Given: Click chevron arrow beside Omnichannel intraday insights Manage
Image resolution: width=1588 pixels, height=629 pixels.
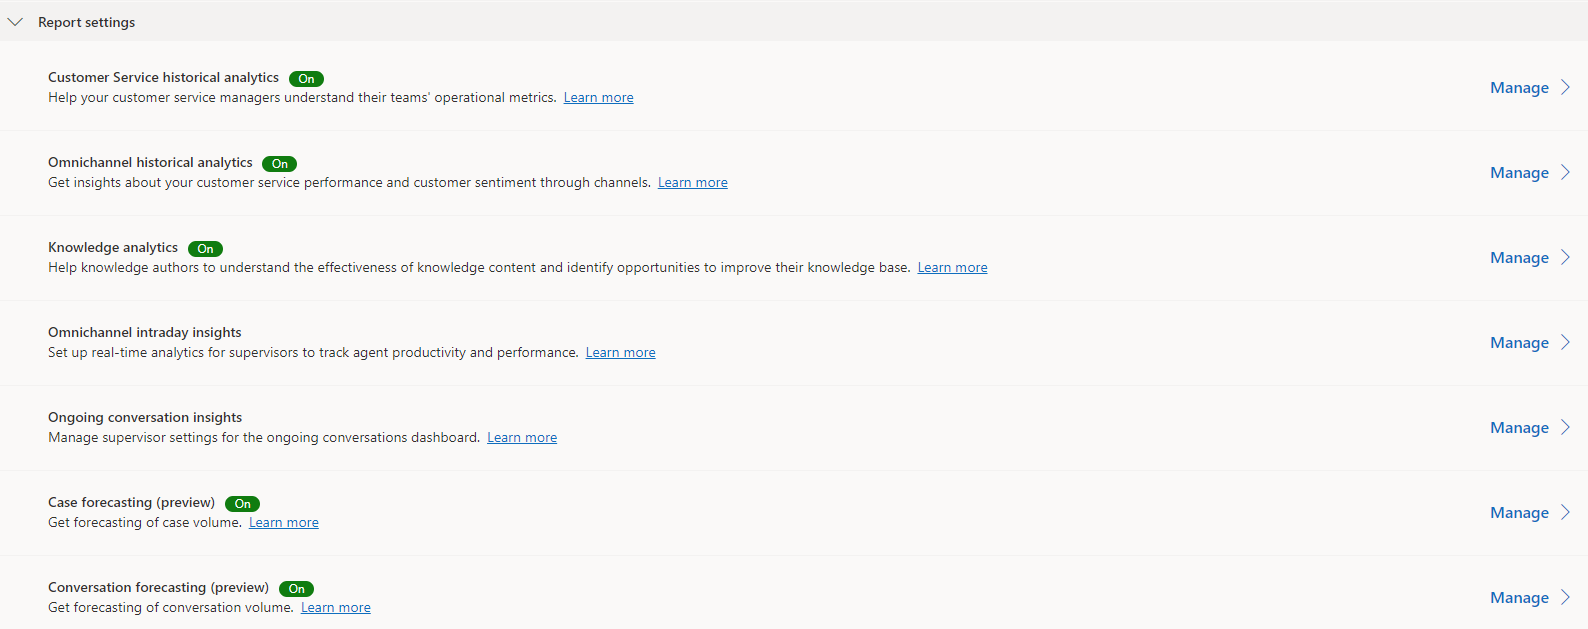Looking at the screenshot, I should click(1566, 342).
